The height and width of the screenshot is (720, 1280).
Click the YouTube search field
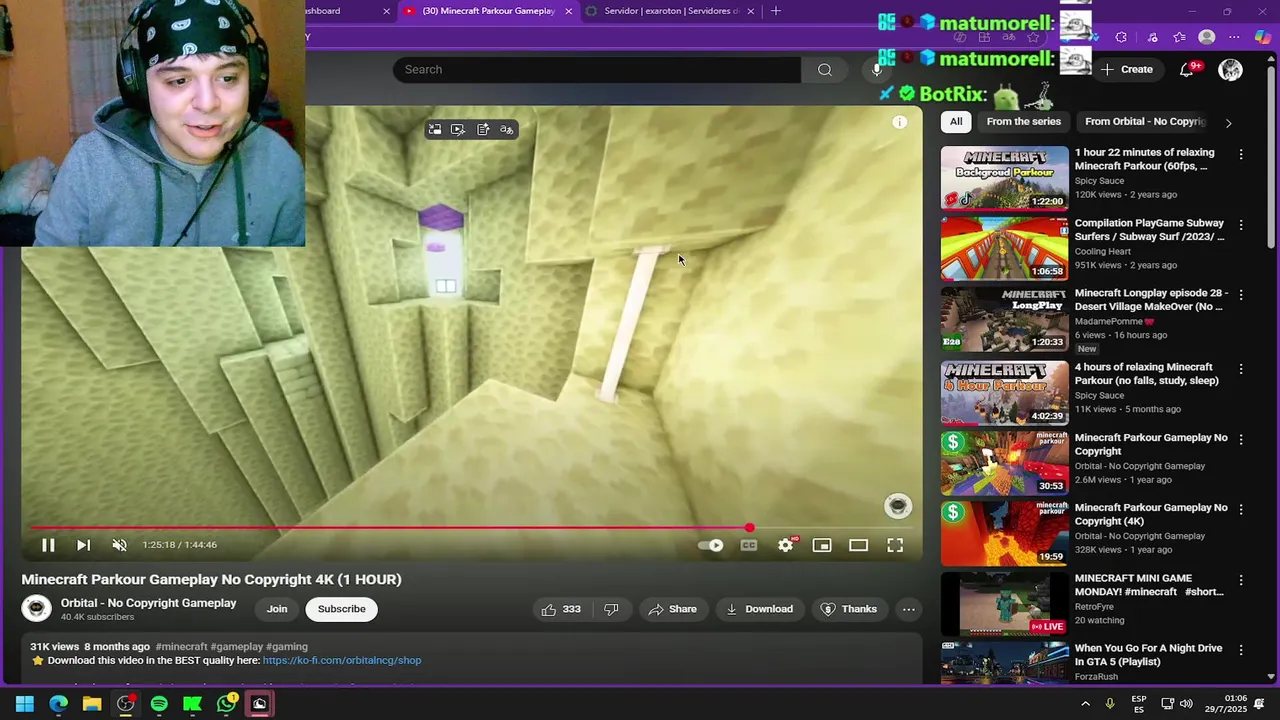click(x=597, y=69)
